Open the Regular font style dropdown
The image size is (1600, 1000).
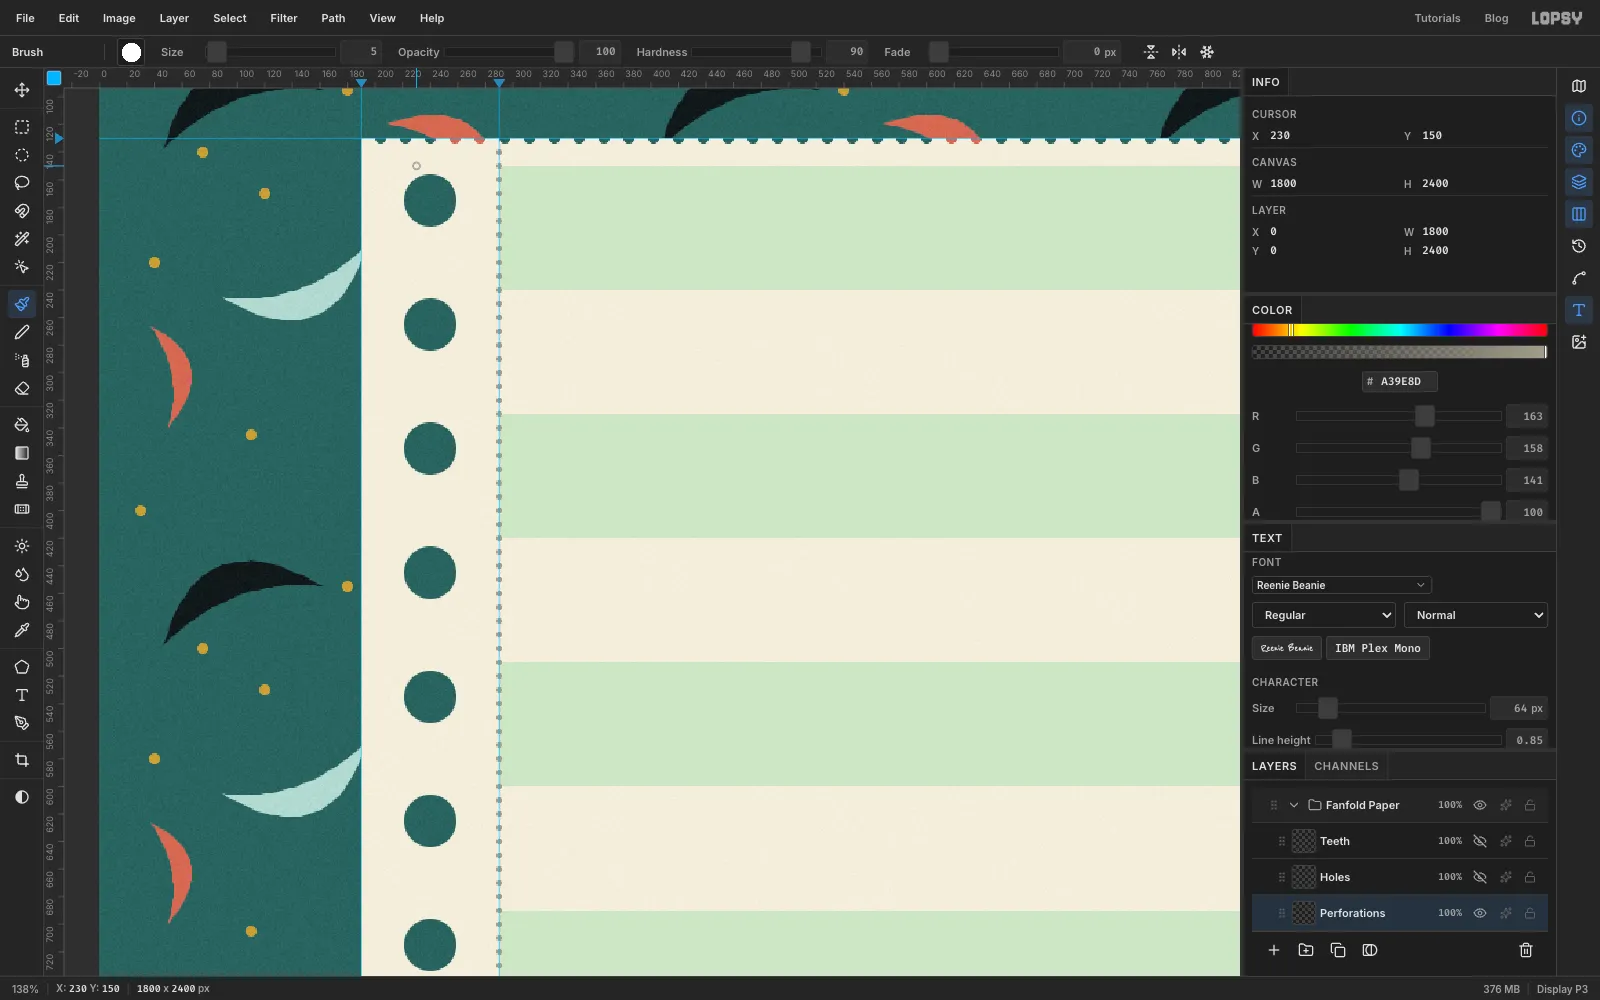pyautogui.click(x=1323, y=615)
